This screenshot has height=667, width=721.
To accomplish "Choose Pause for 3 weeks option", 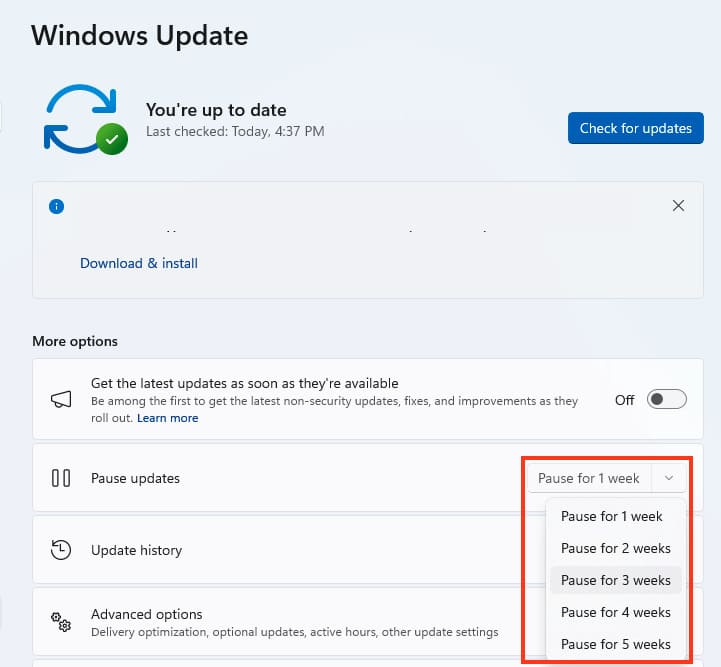I will (x=615, y=580).
